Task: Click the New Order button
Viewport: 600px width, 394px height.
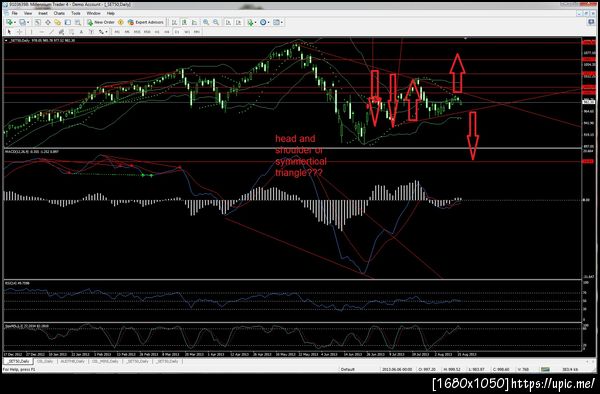Action: click(x=101, y=22)
